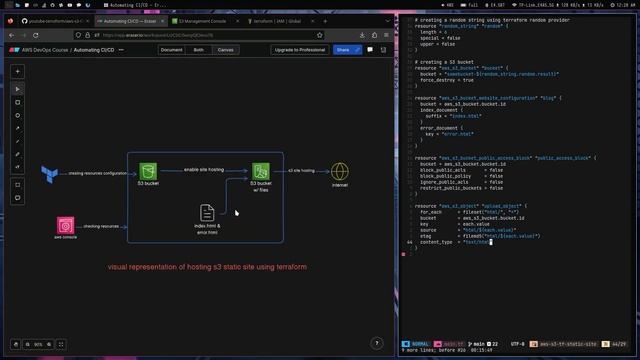Viewport: 640px width, 360px height.
Task: Click the 'enable site hosting' arrow label
Action: click(x=204, y=169)
